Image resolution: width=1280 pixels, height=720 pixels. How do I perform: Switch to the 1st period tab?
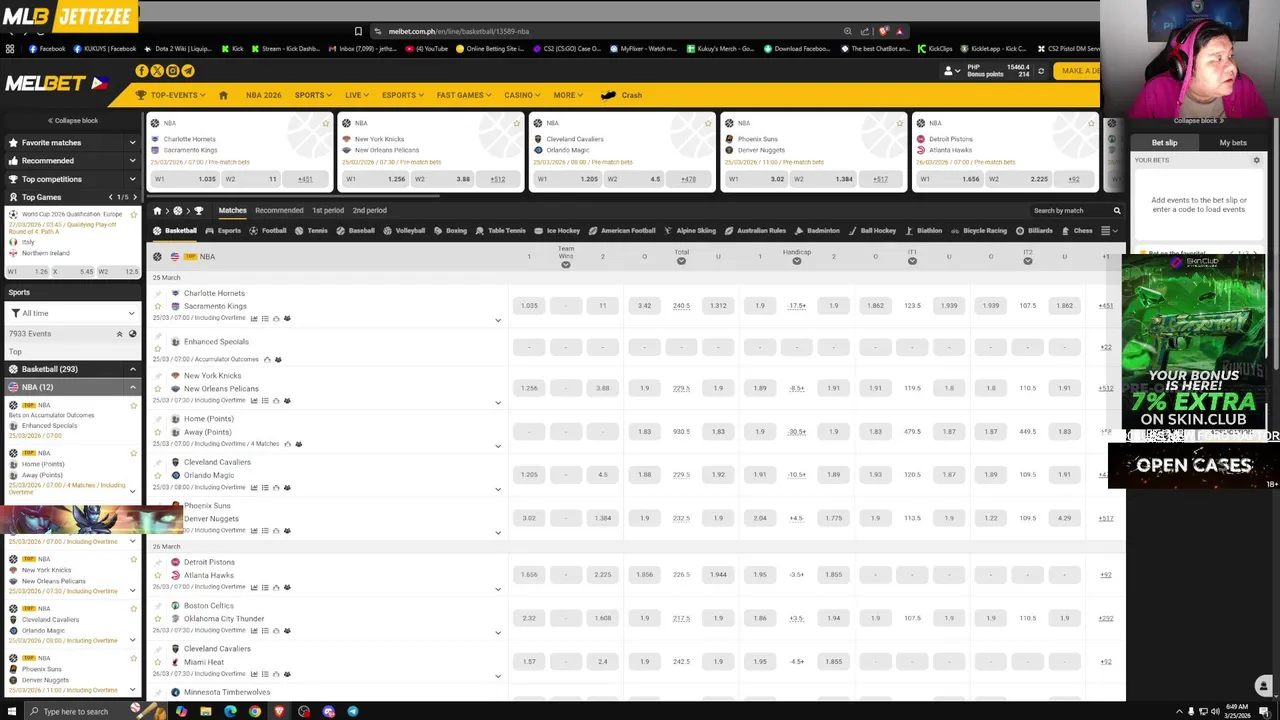[327, 211]
